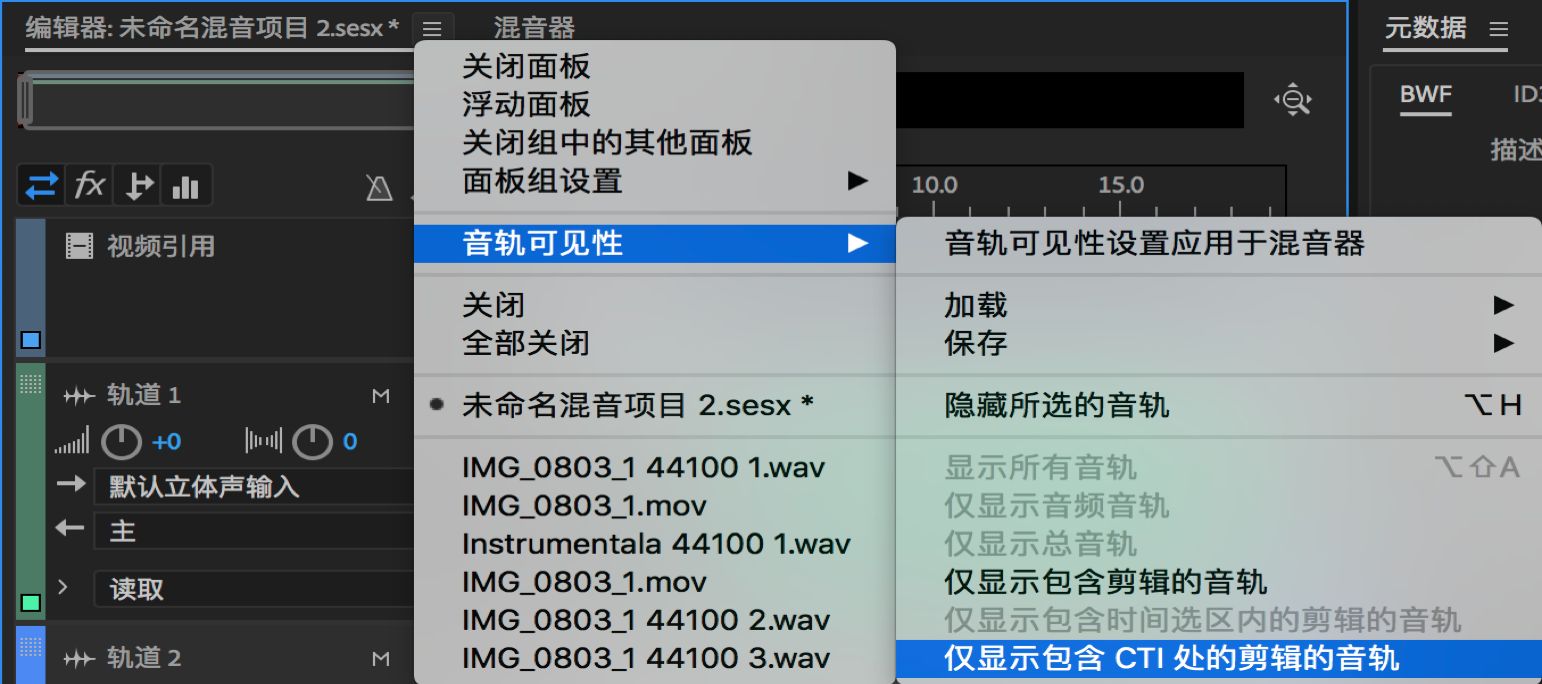Toggle the metronome icon on the toolbar
Screen dimensions: 1542x684
pyautogui.click(x=380, y=185)
